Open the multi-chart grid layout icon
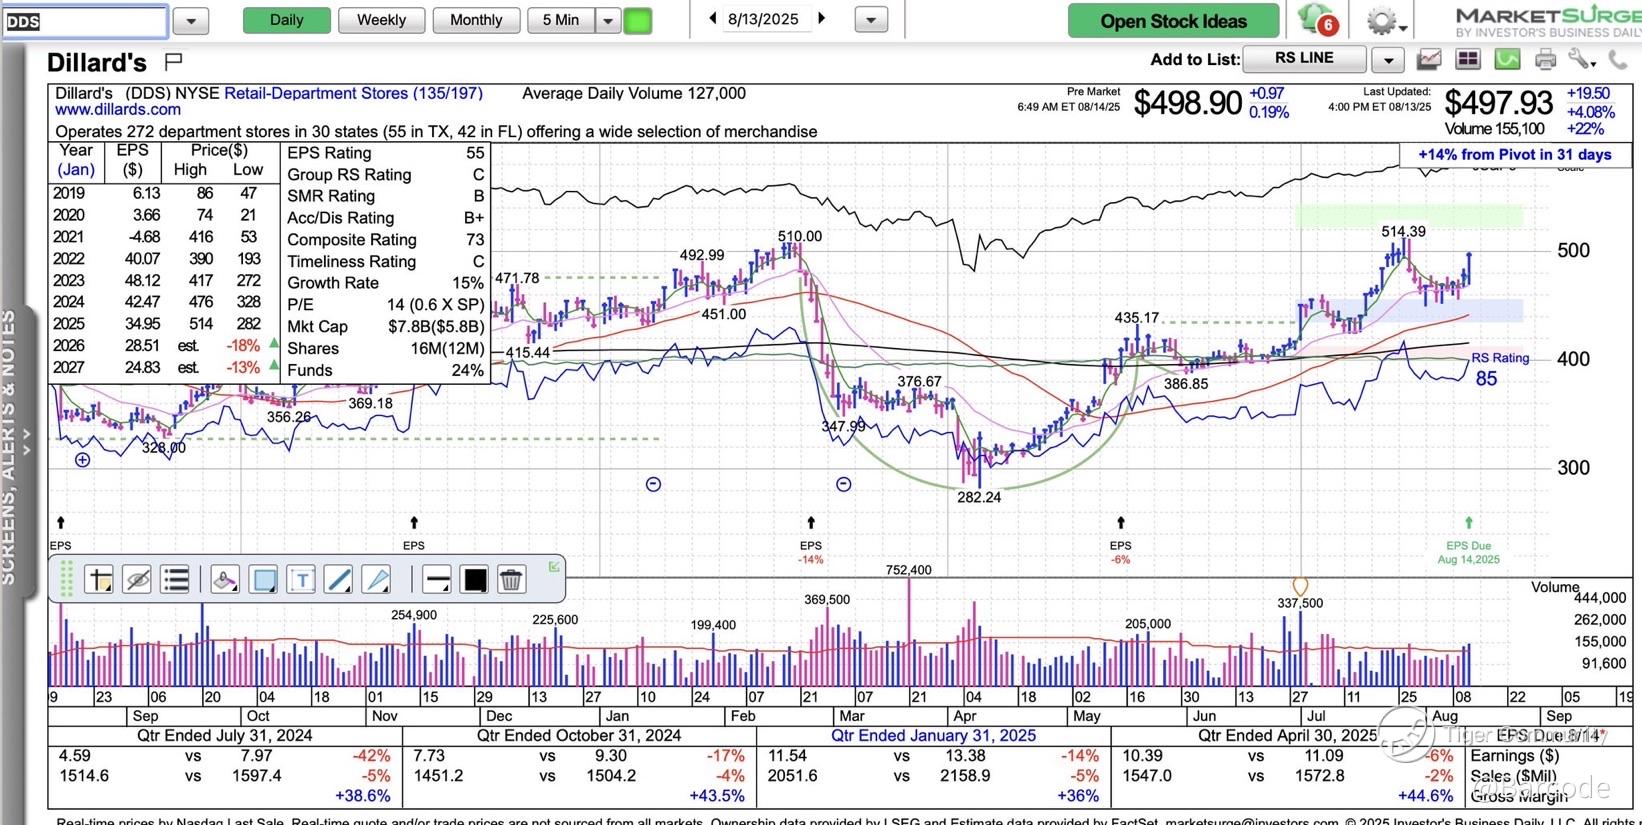The image size is (1642, 825). (1467, 60)
